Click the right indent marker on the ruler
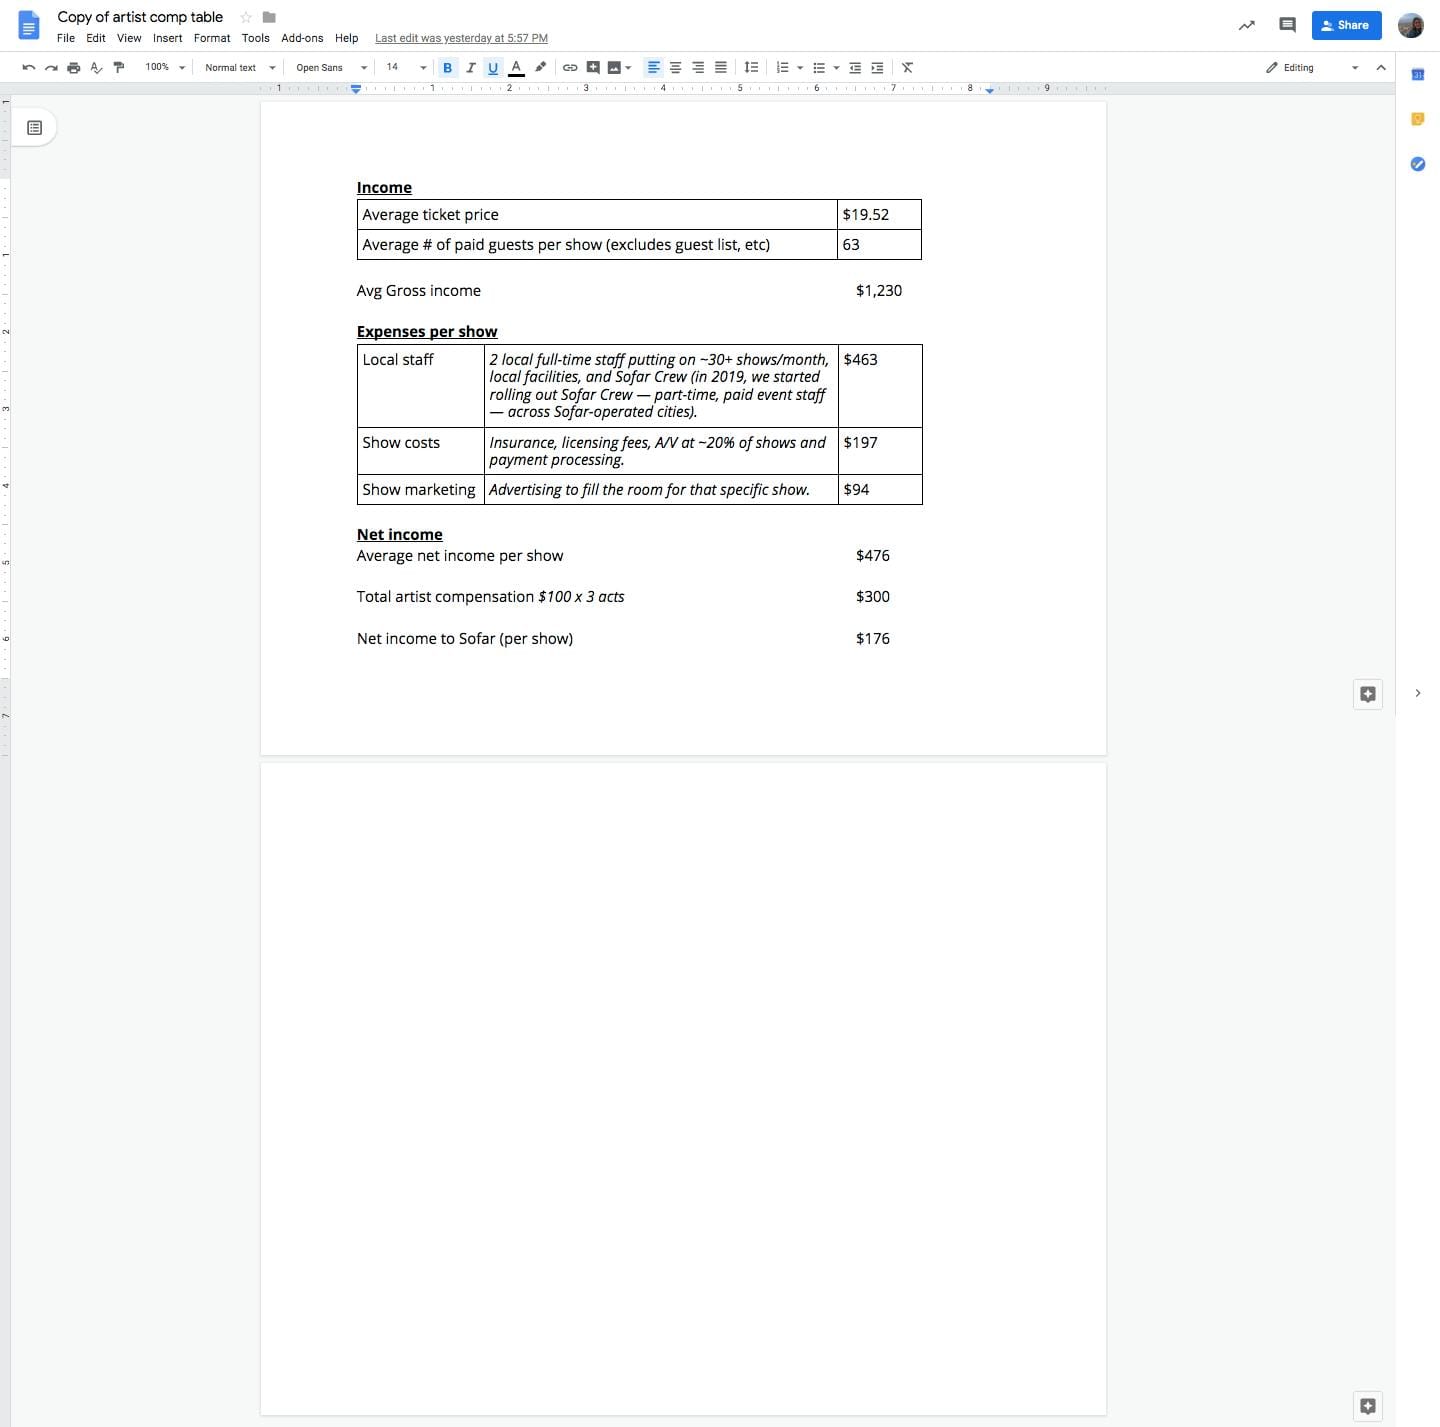This screenshot has width=1440, height=1427. click(990, 90)
